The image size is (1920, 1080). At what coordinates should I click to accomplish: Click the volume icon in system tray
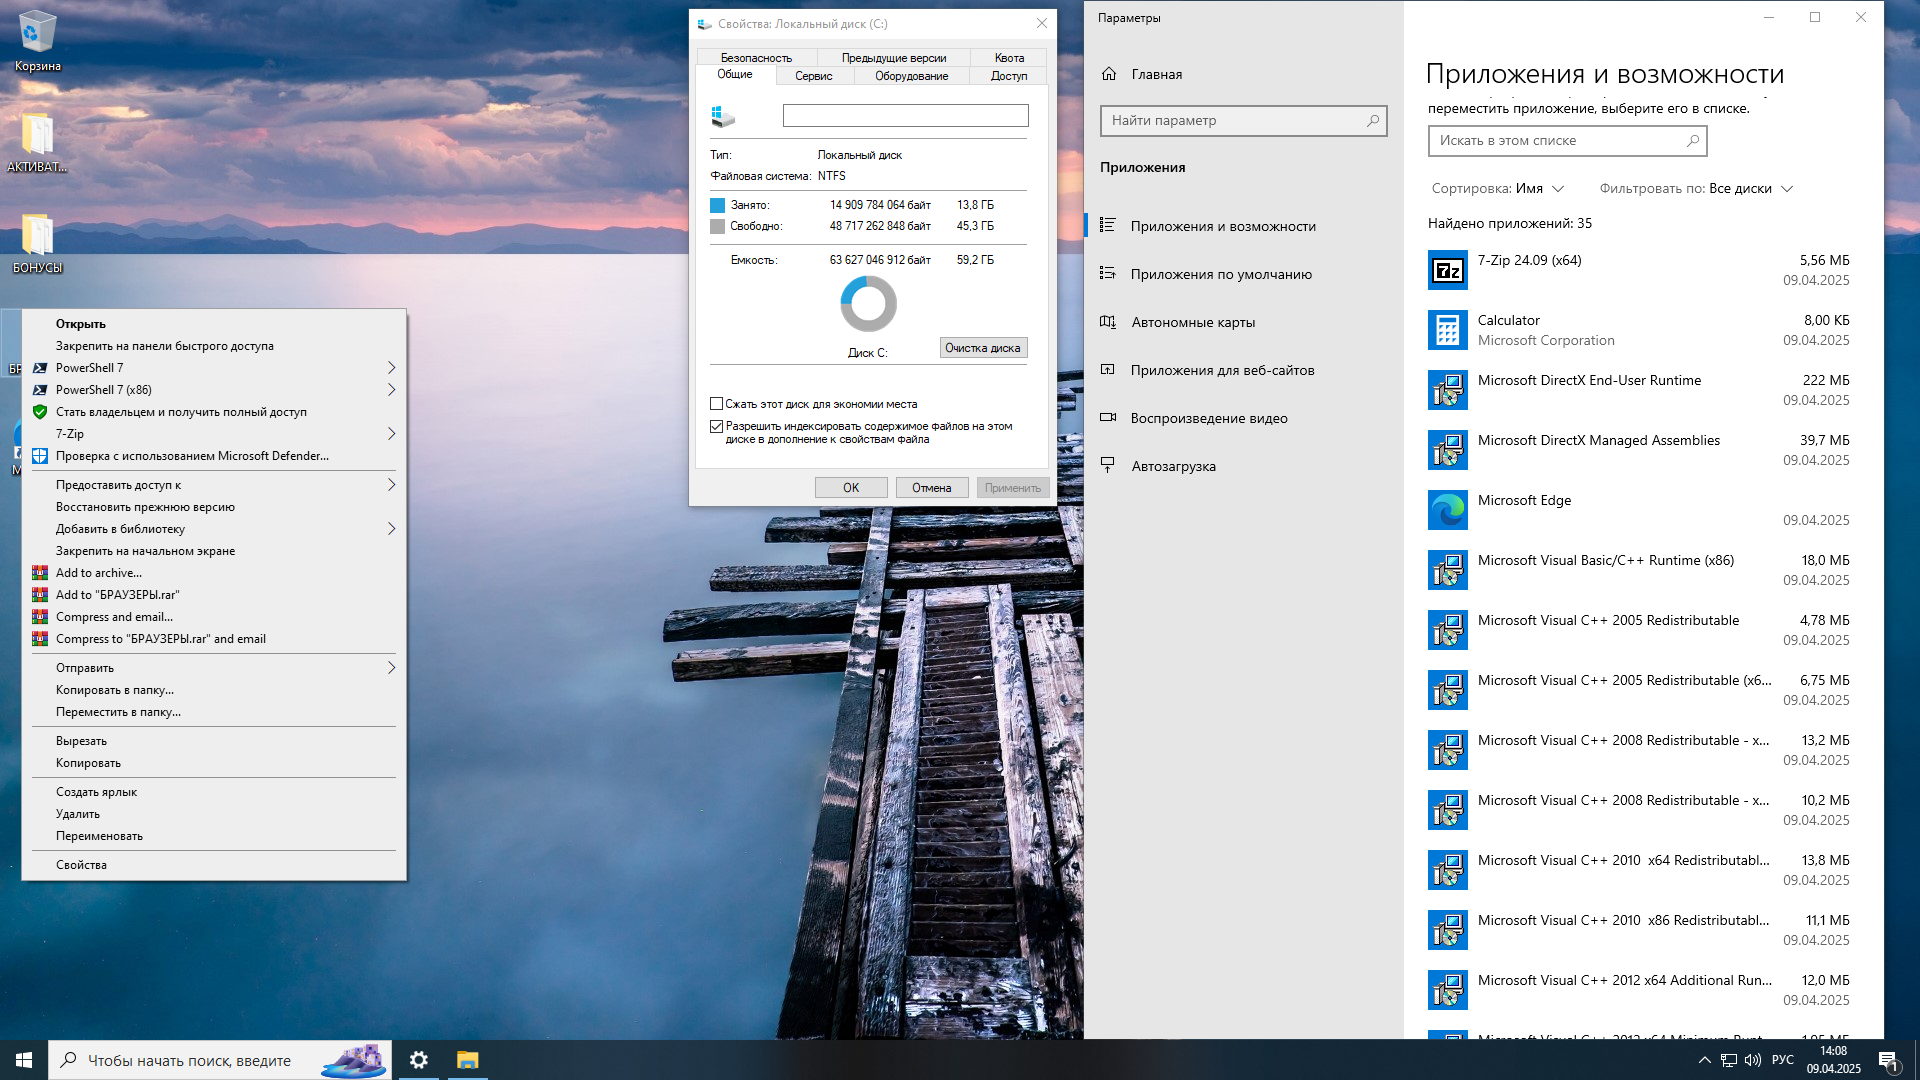(1752, 1060)
